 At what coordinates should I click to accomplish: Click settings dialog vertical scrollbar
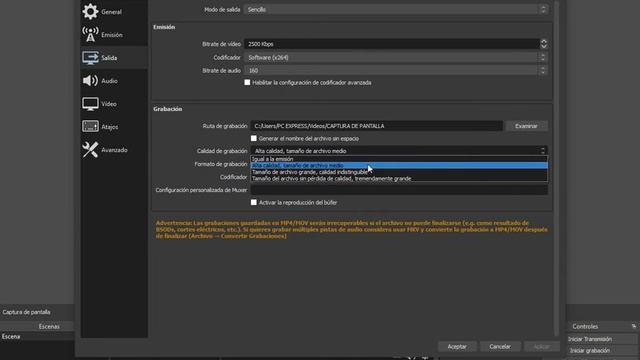click(556, 167)
